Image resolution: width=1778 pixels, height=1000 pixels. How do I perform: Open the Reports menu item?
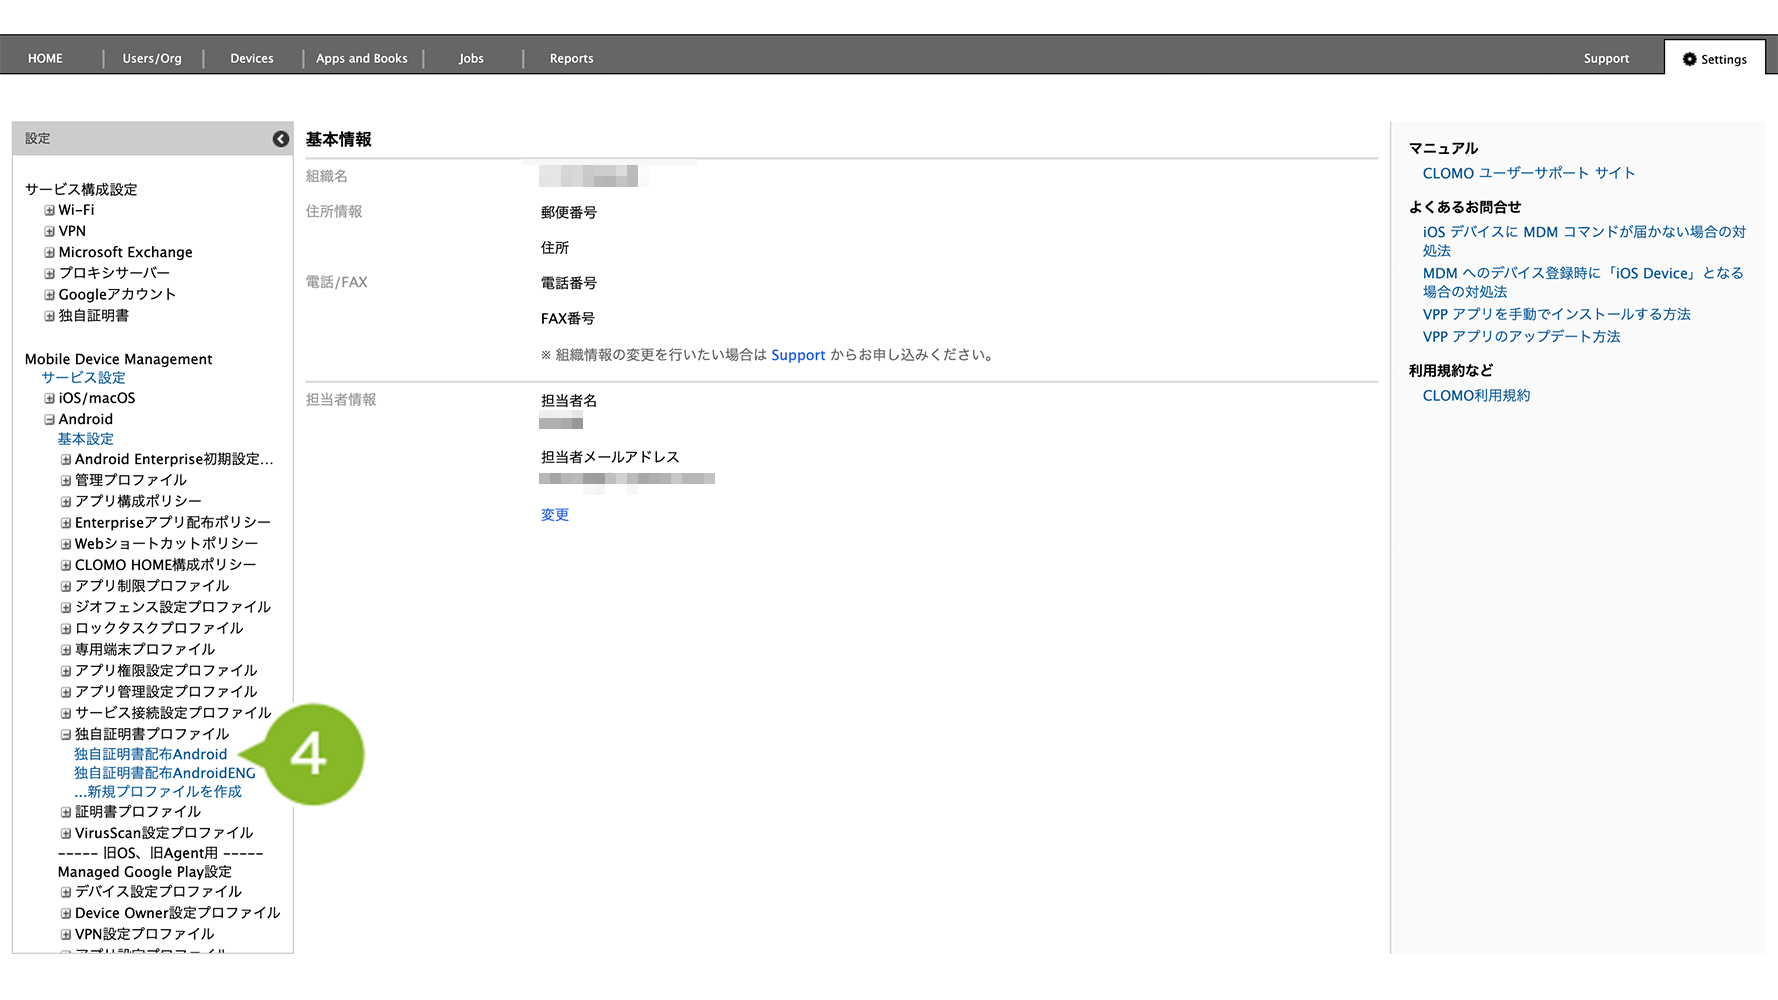point(571,59)
